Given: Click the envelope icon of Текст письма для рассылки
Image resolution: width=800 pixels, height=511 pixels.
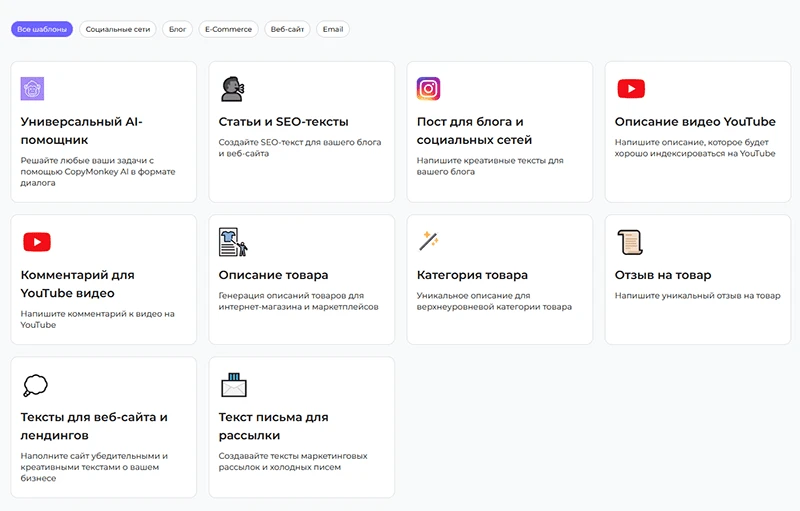Looking at the screenshot, I should (234, 385).
